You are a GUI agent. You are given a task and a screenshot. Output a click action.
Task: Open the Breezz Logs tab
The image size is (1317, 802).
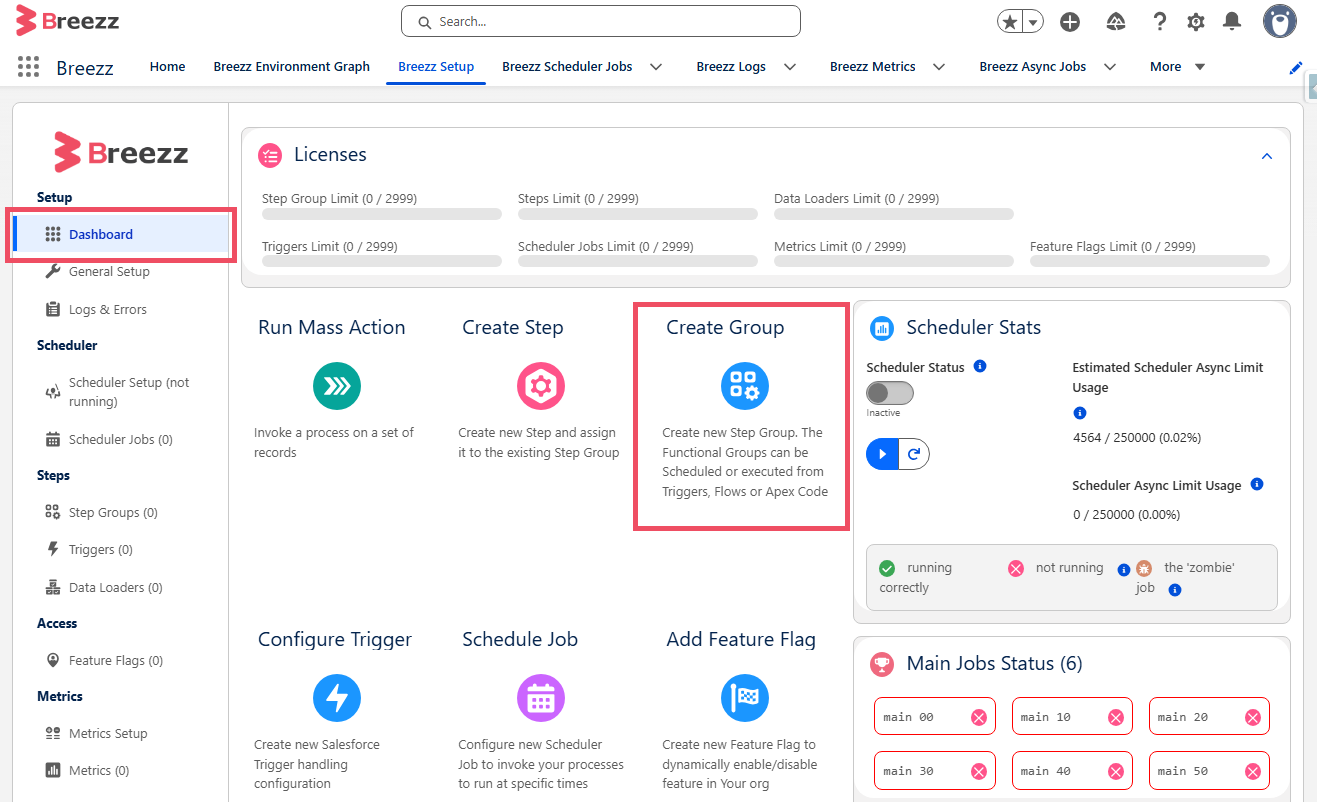pos(731,67)
